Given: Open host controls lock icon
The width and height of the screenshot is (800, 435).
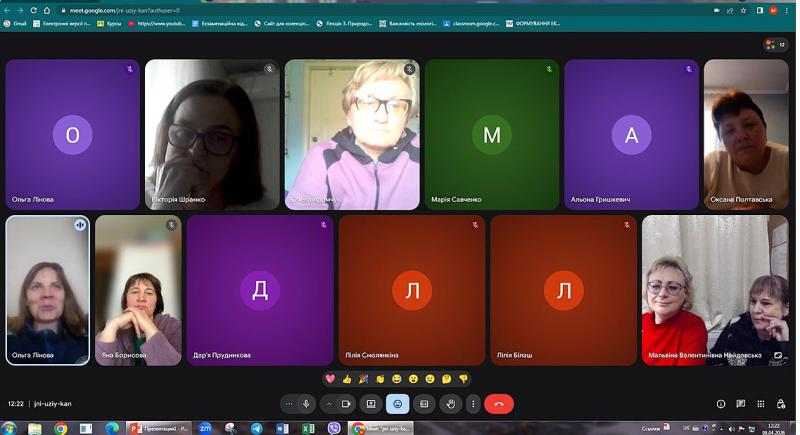Looking at the screenshot, I should point(780,404).
